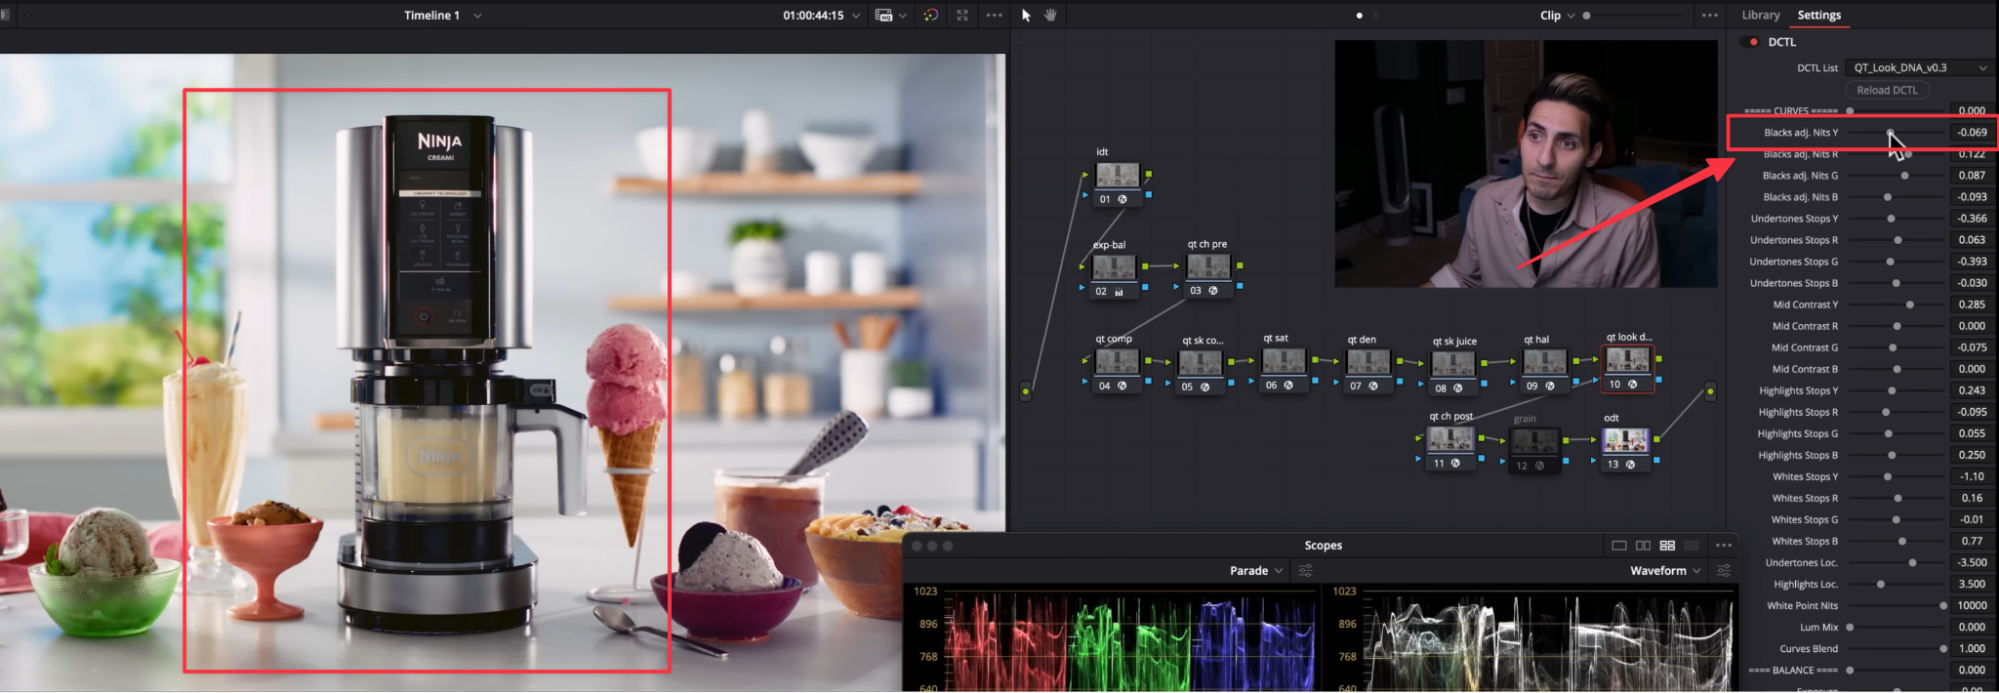Switch Scopes to two-up layout
The width and height of the screenshot is (1999, 693).
tap(1643, 545)
